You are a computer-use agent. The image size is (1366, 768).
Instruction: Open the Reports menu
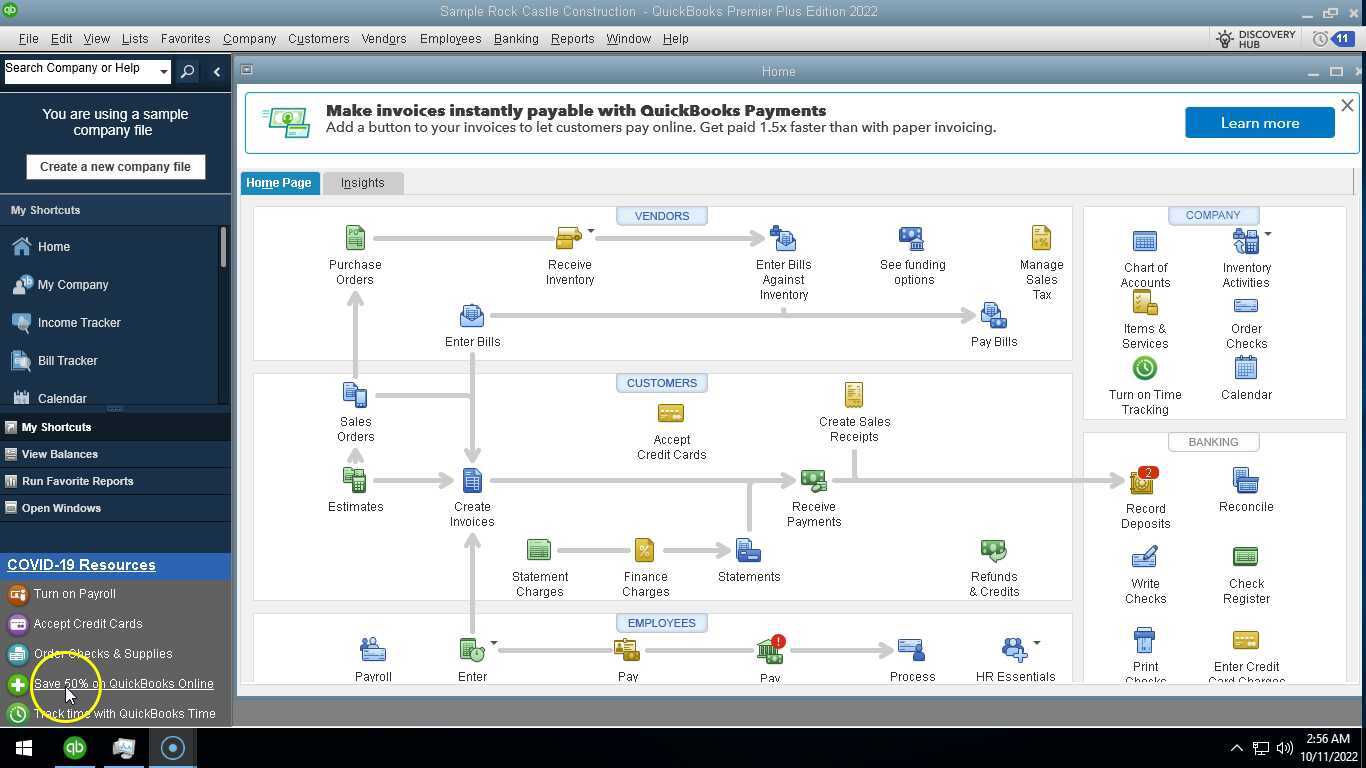[x=572, y=39]
